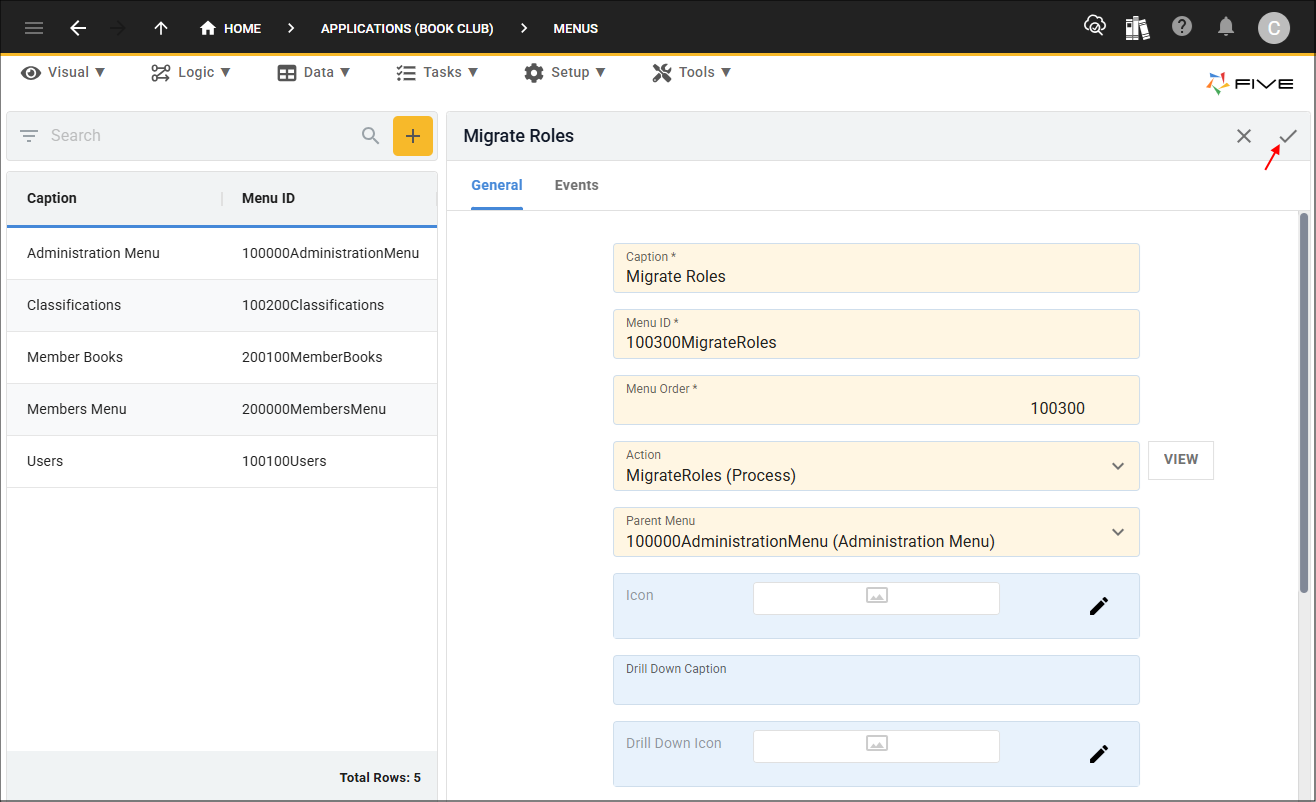Open the hamburger navigation menu

coord(34,28)
